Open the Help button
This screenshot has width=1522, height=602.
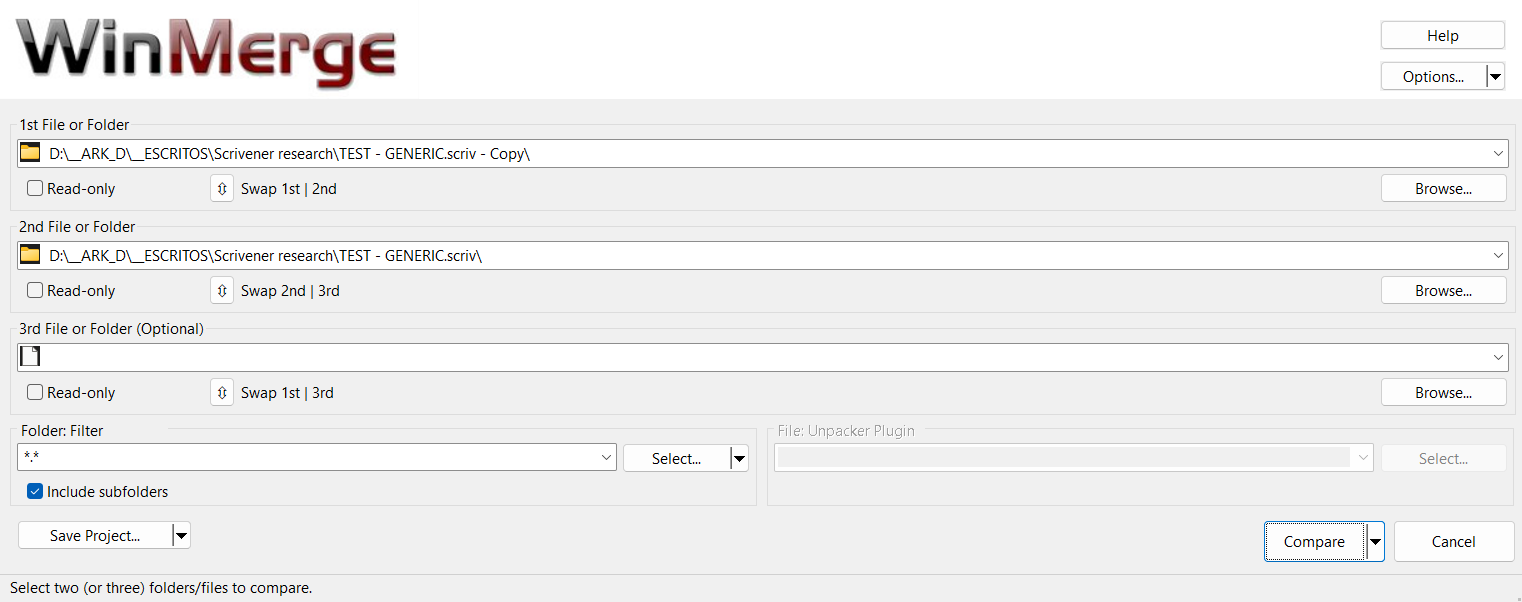click(1442, 36)
